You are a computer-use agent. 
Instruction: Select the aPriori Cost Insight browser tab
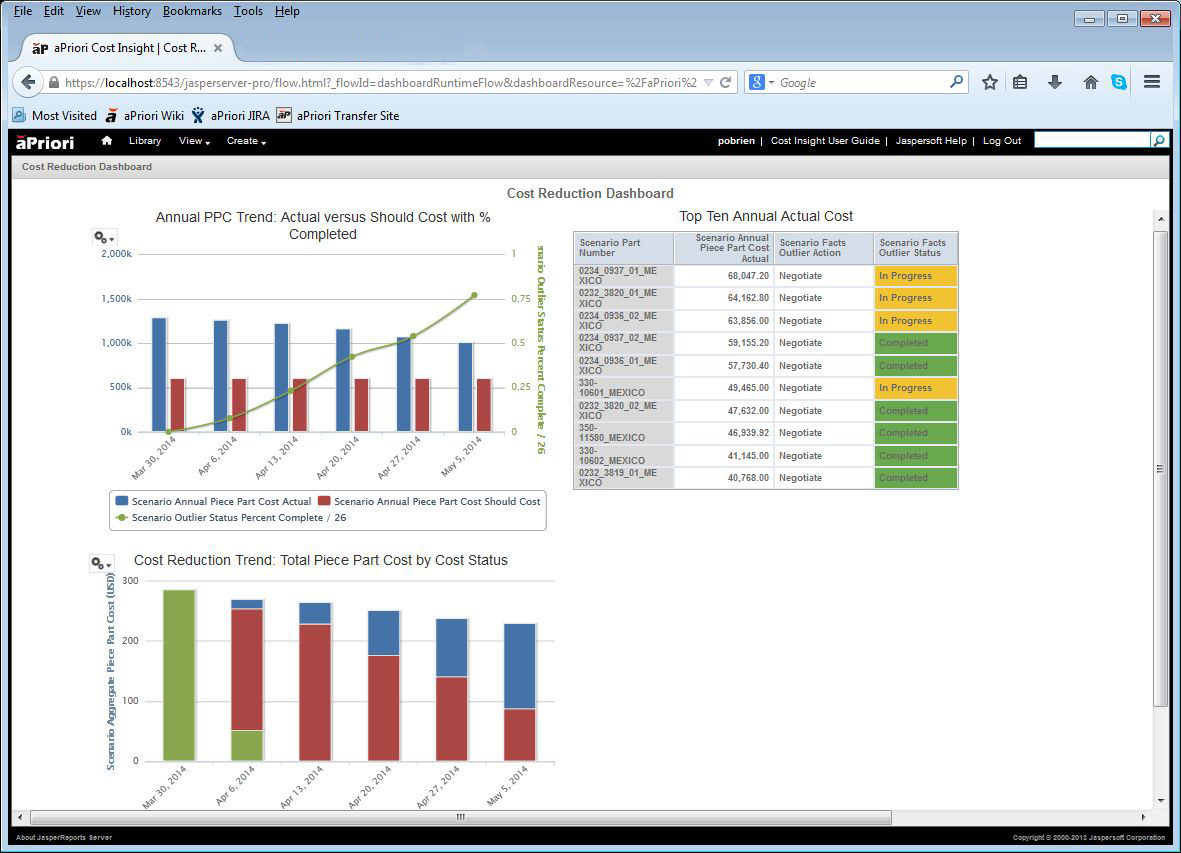[x=125, y=47]
